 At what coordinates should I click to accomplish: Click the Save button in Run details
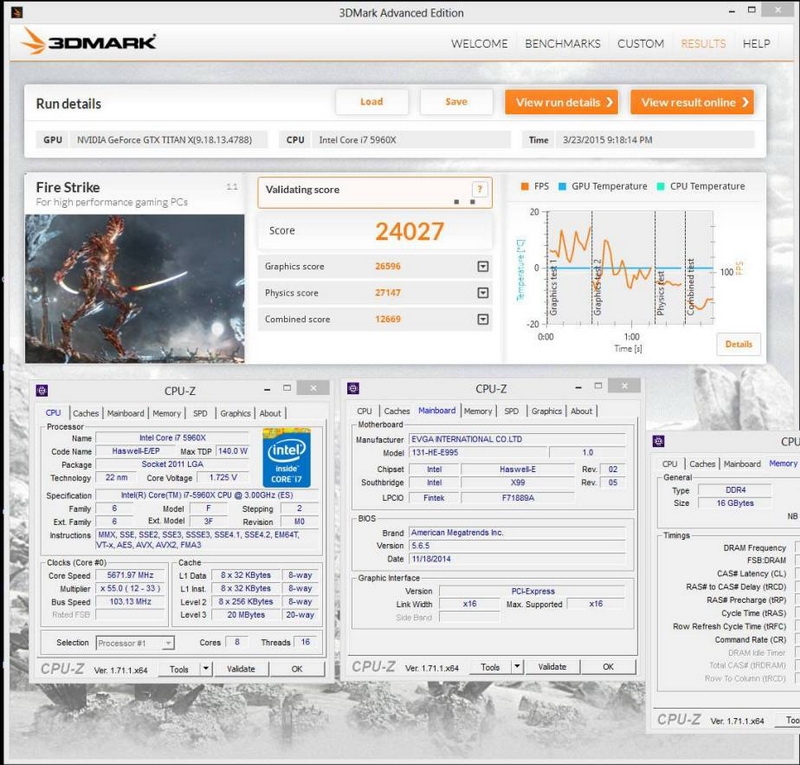click(x=456, y=102)
